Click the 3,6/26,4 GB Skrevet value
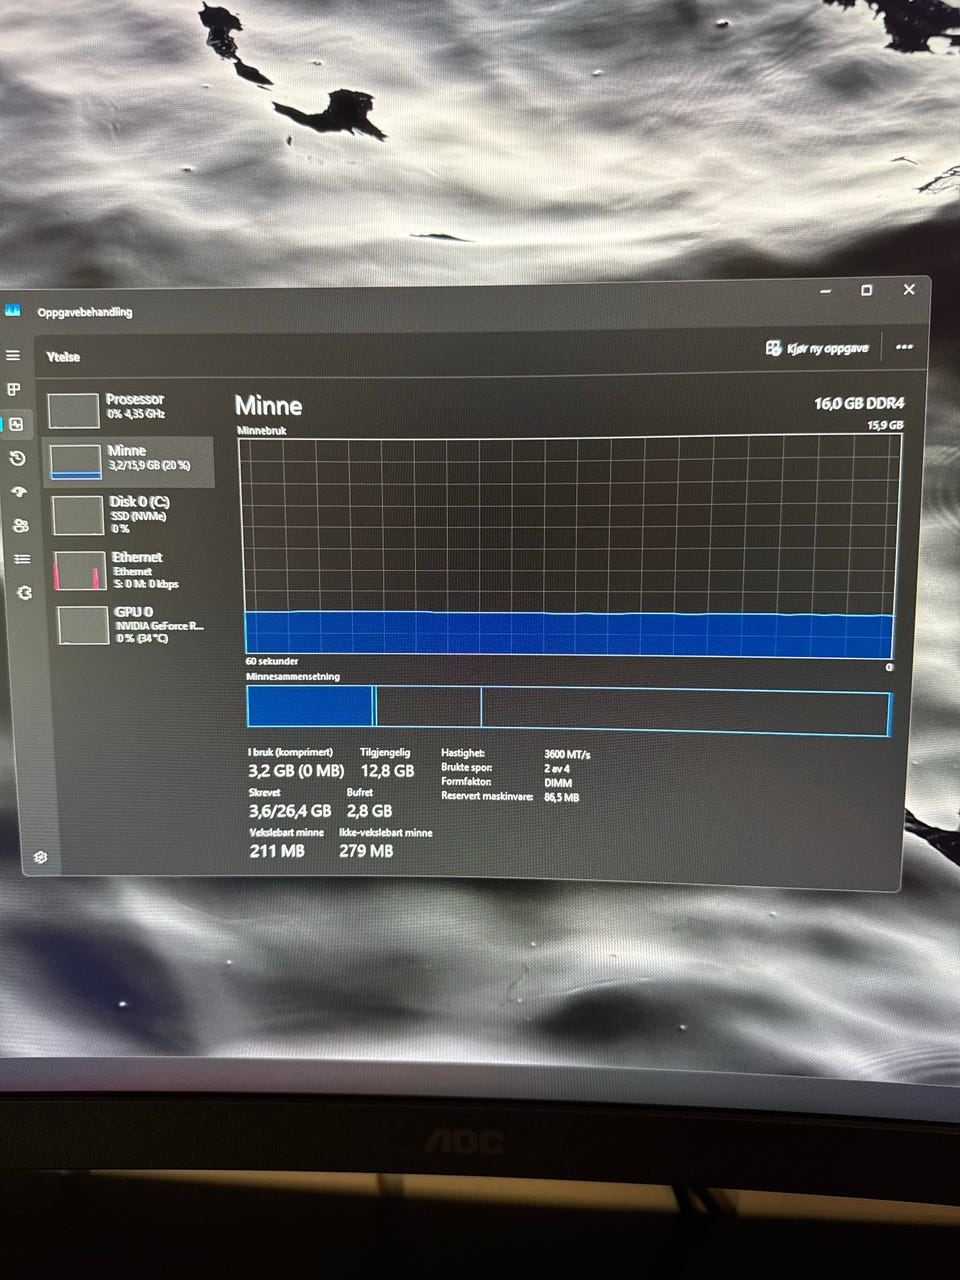 coord(290,811)
